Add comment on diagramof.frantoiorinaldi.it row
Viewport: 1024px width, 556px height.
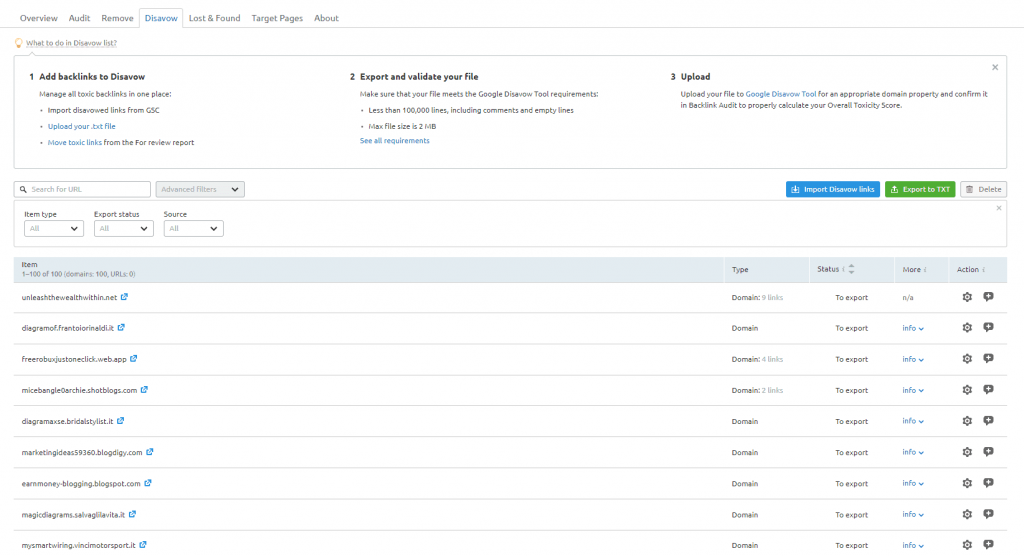[989, 327]
